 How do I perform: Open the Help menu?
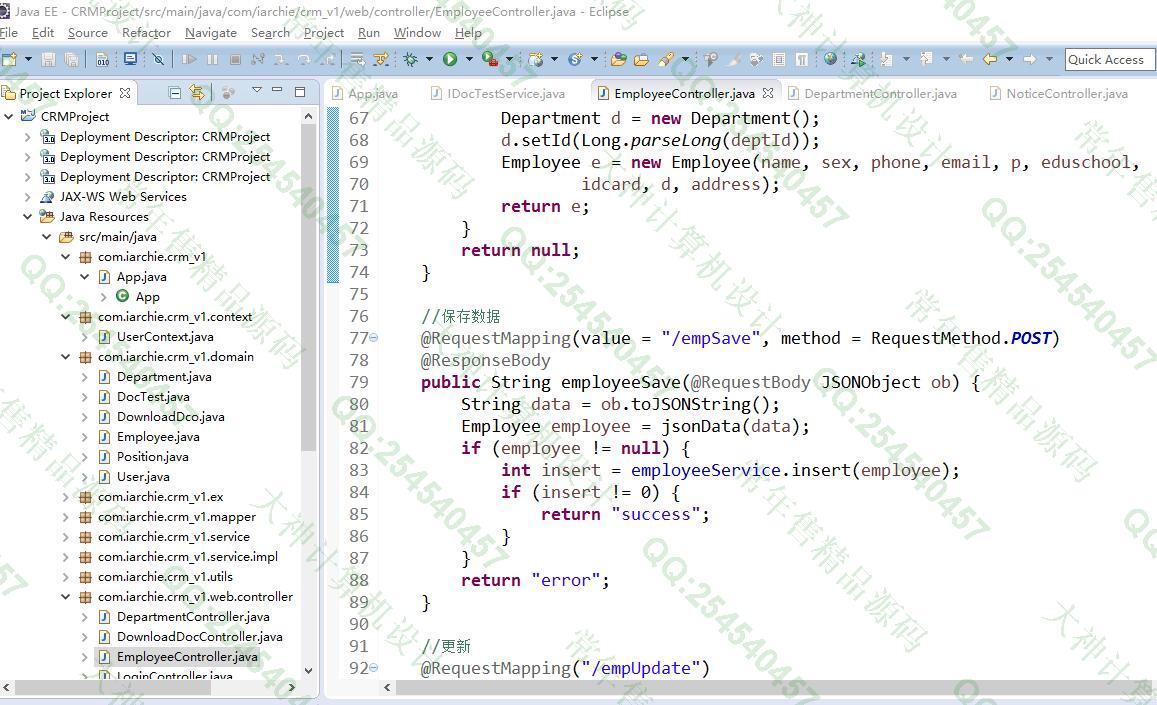coord(468,32)
